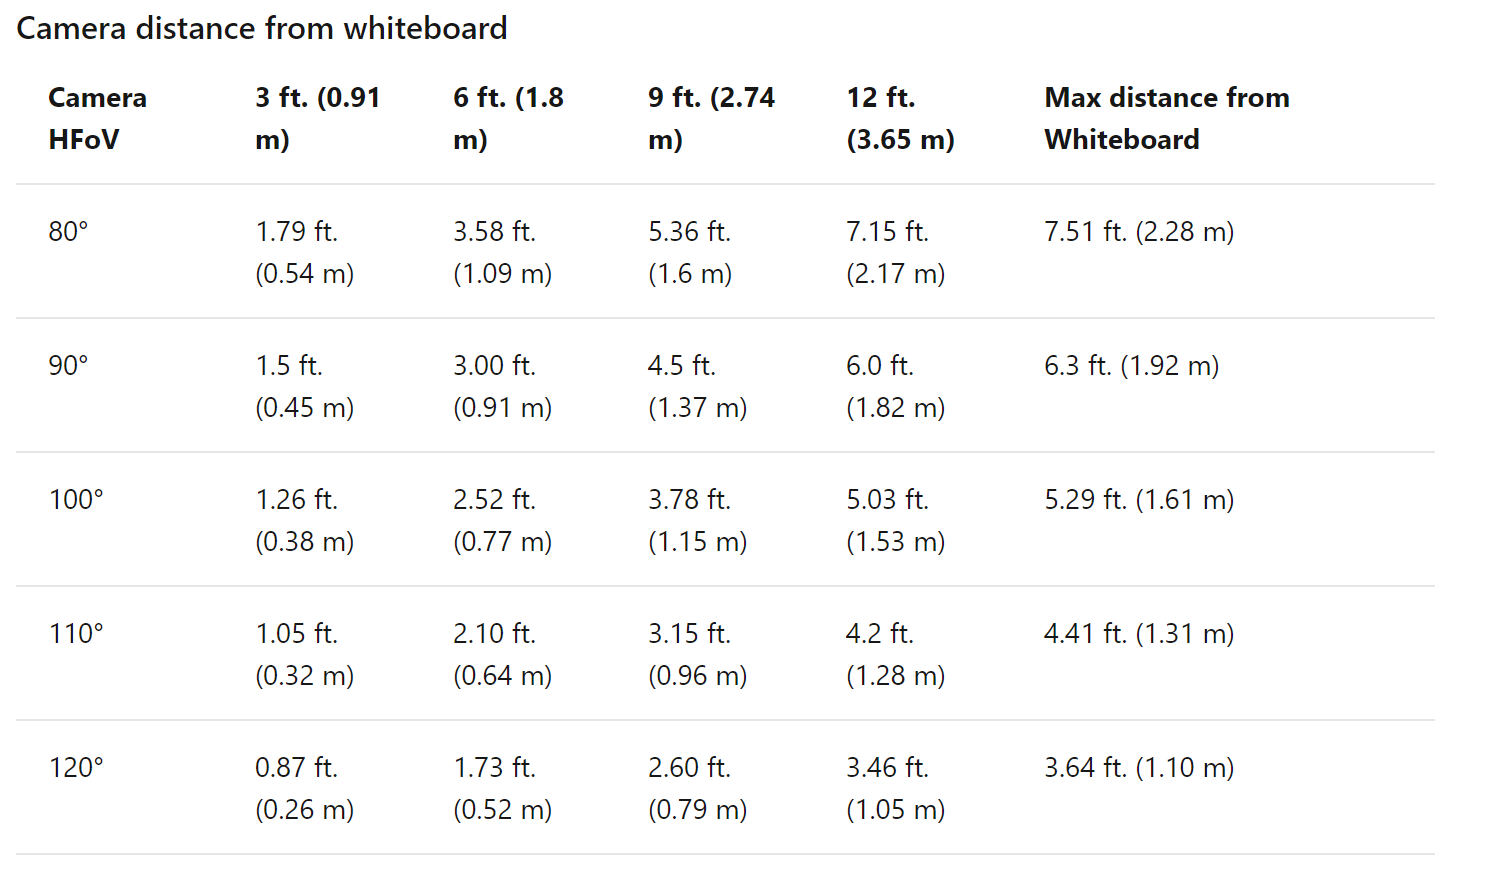Click the "Max distance from Whiteboard" header
This screenshot has width=1490, height=888.
click(x=1166, y=118)
